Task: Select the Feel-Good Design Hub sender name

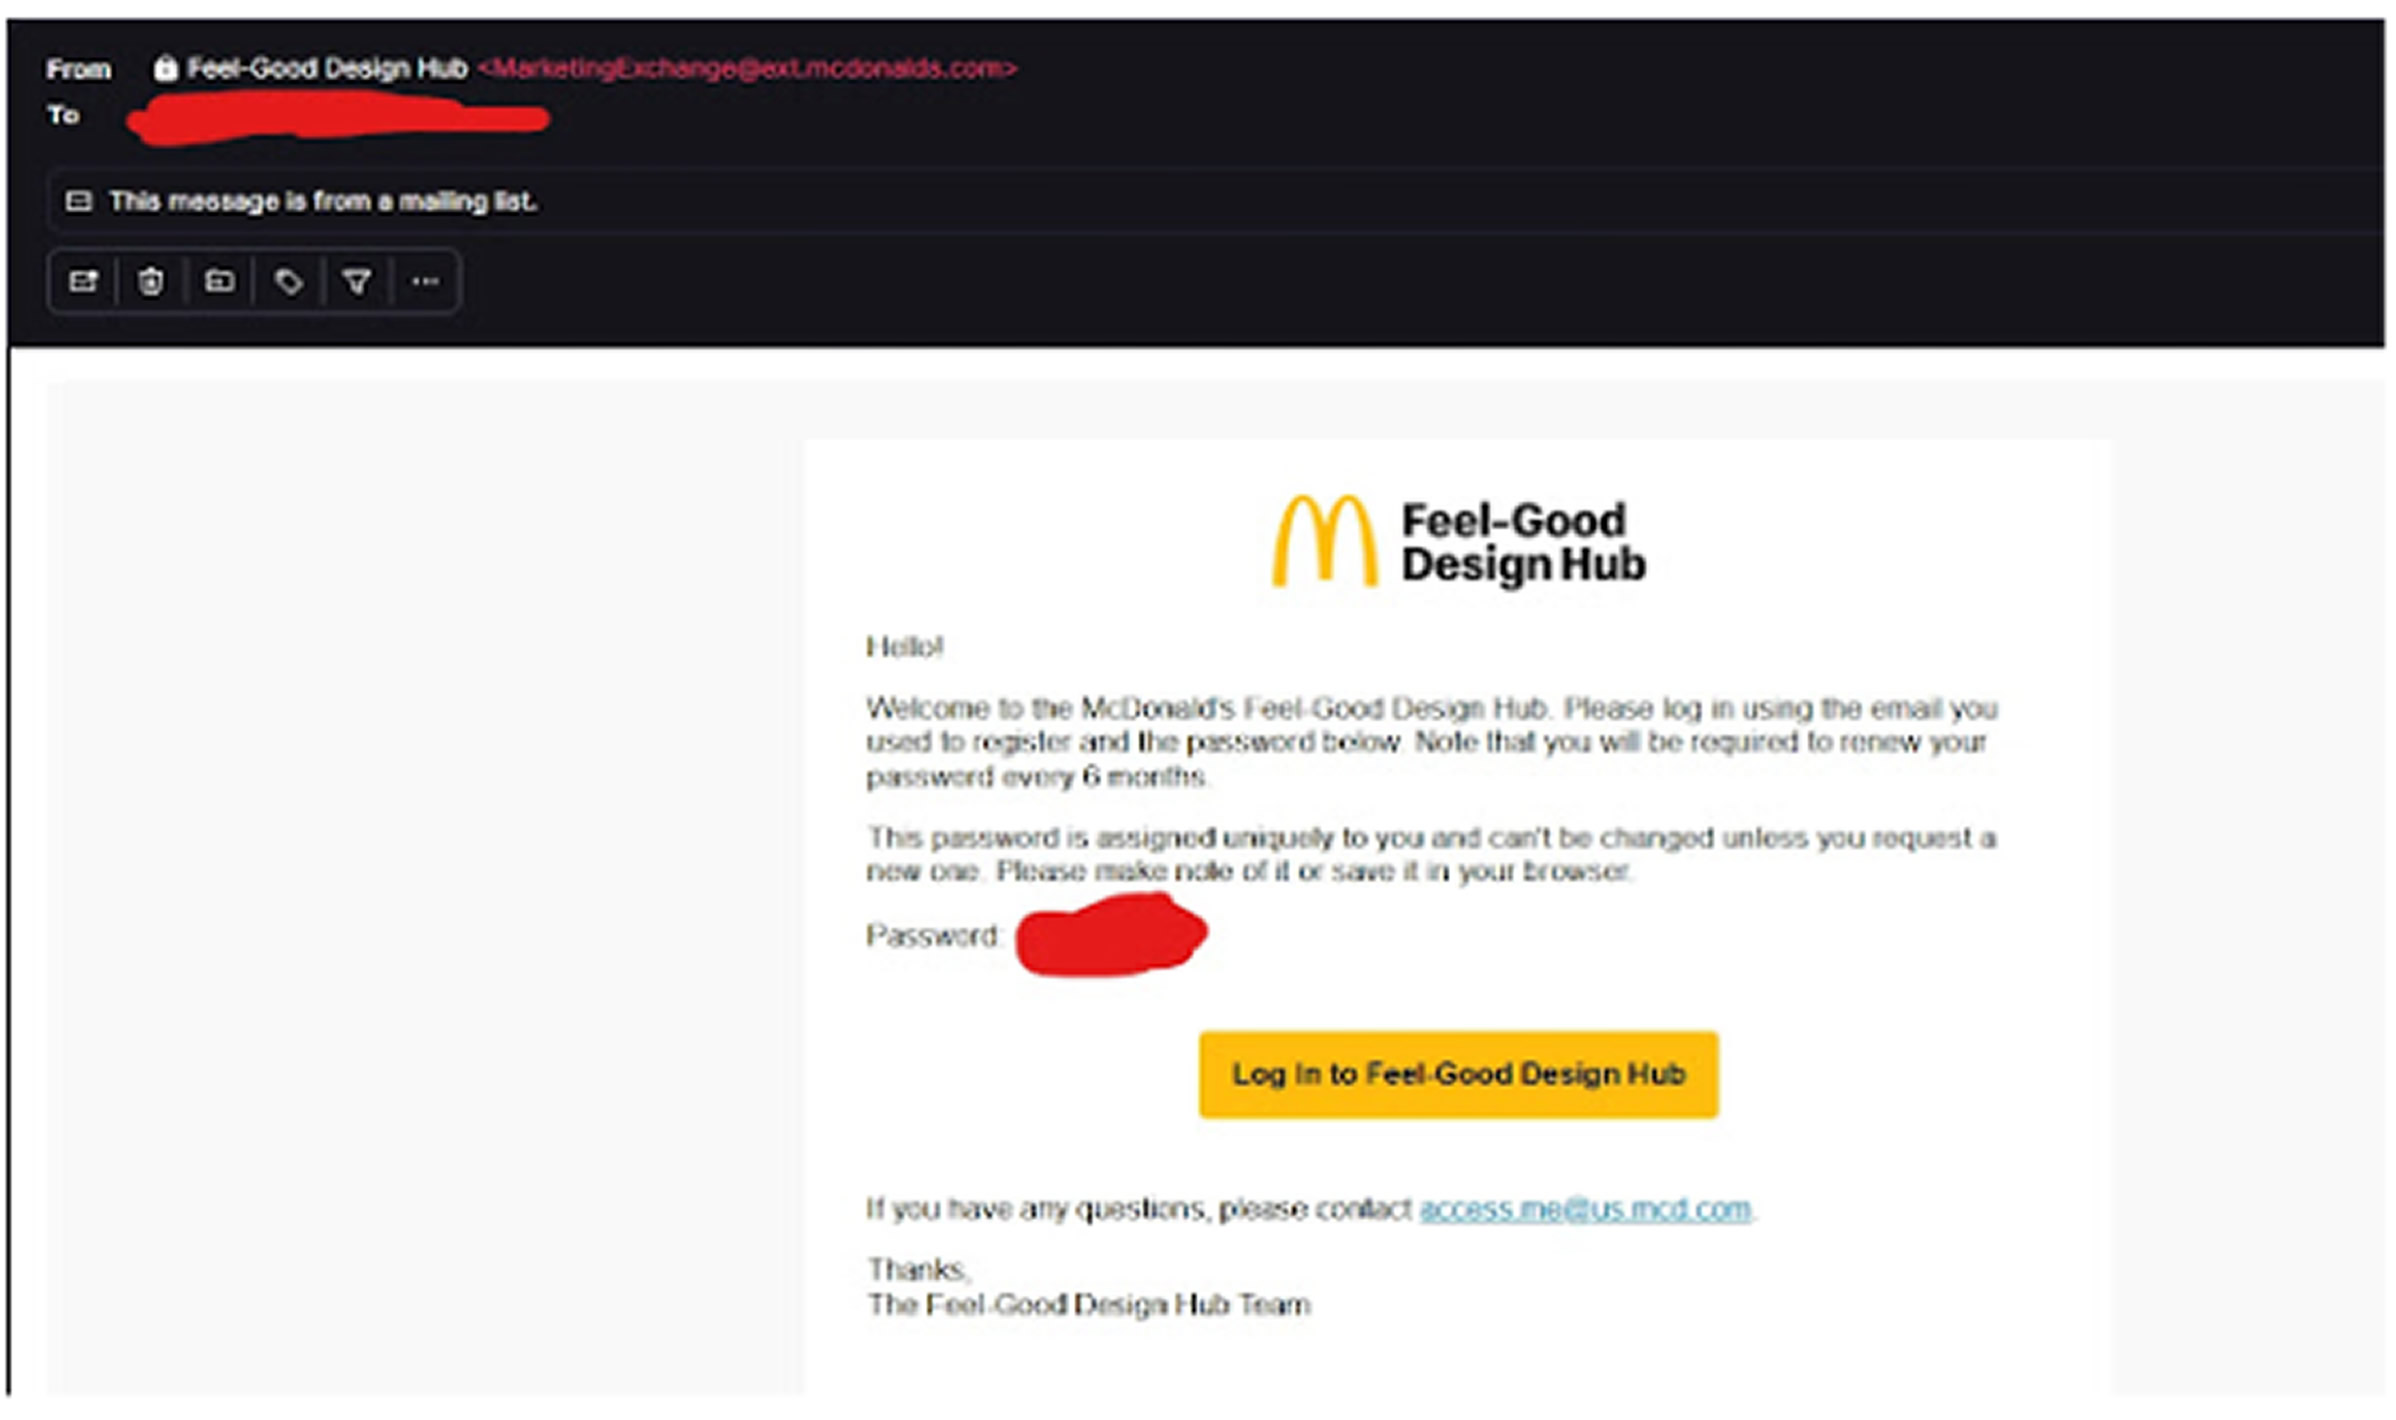Action: (x=327, y=68)
